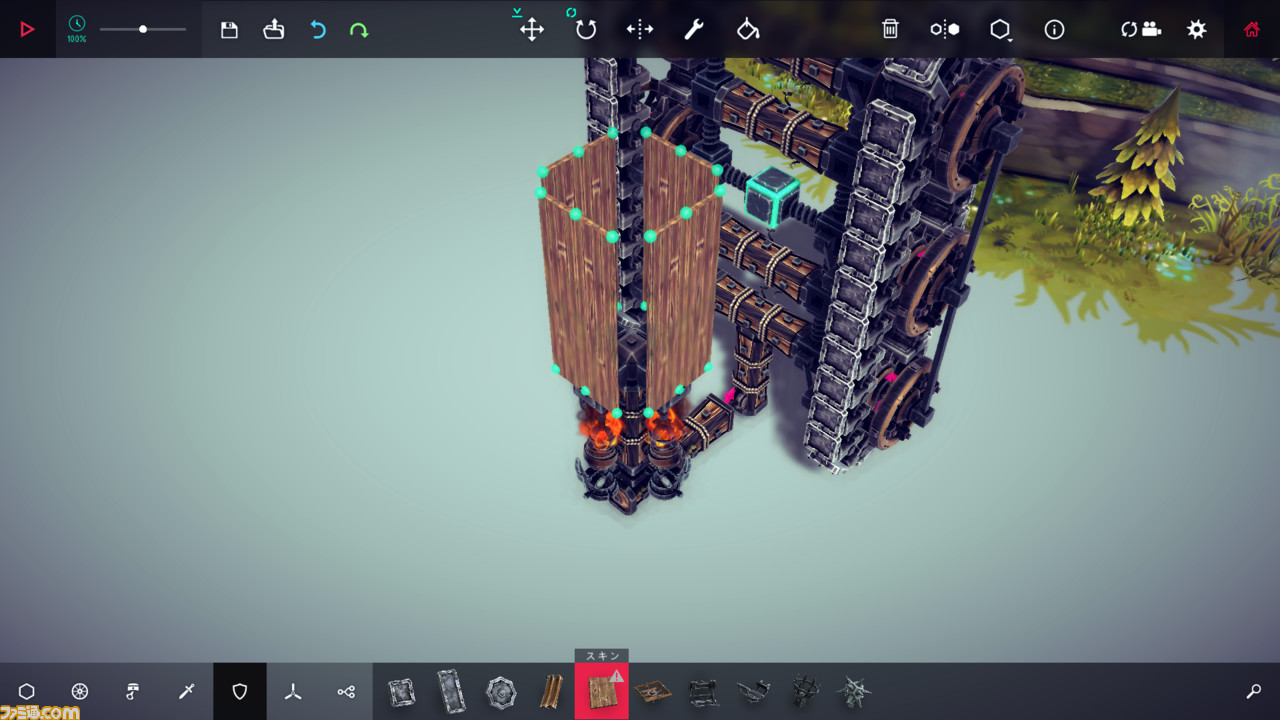Viewport: 1280px width, 720px height.
Task: Select the translate move tool
Action: (532, 29)
